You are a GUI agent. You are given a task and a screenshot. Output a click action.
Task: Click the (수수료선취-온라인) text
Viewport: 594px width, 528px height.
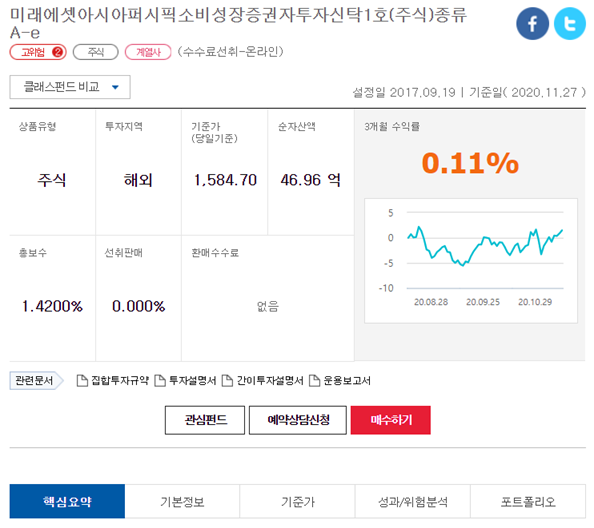(230, 52)
